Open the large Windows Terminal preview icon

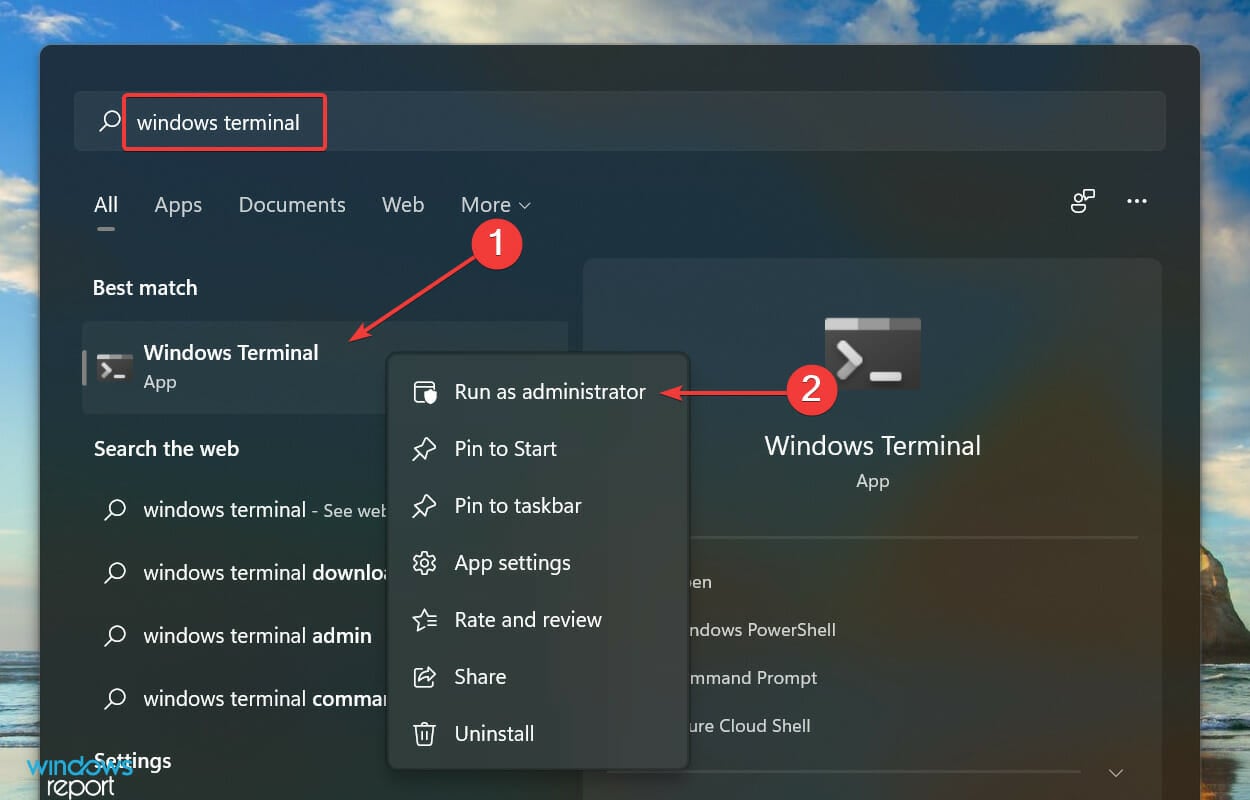(x=872, y=353)
